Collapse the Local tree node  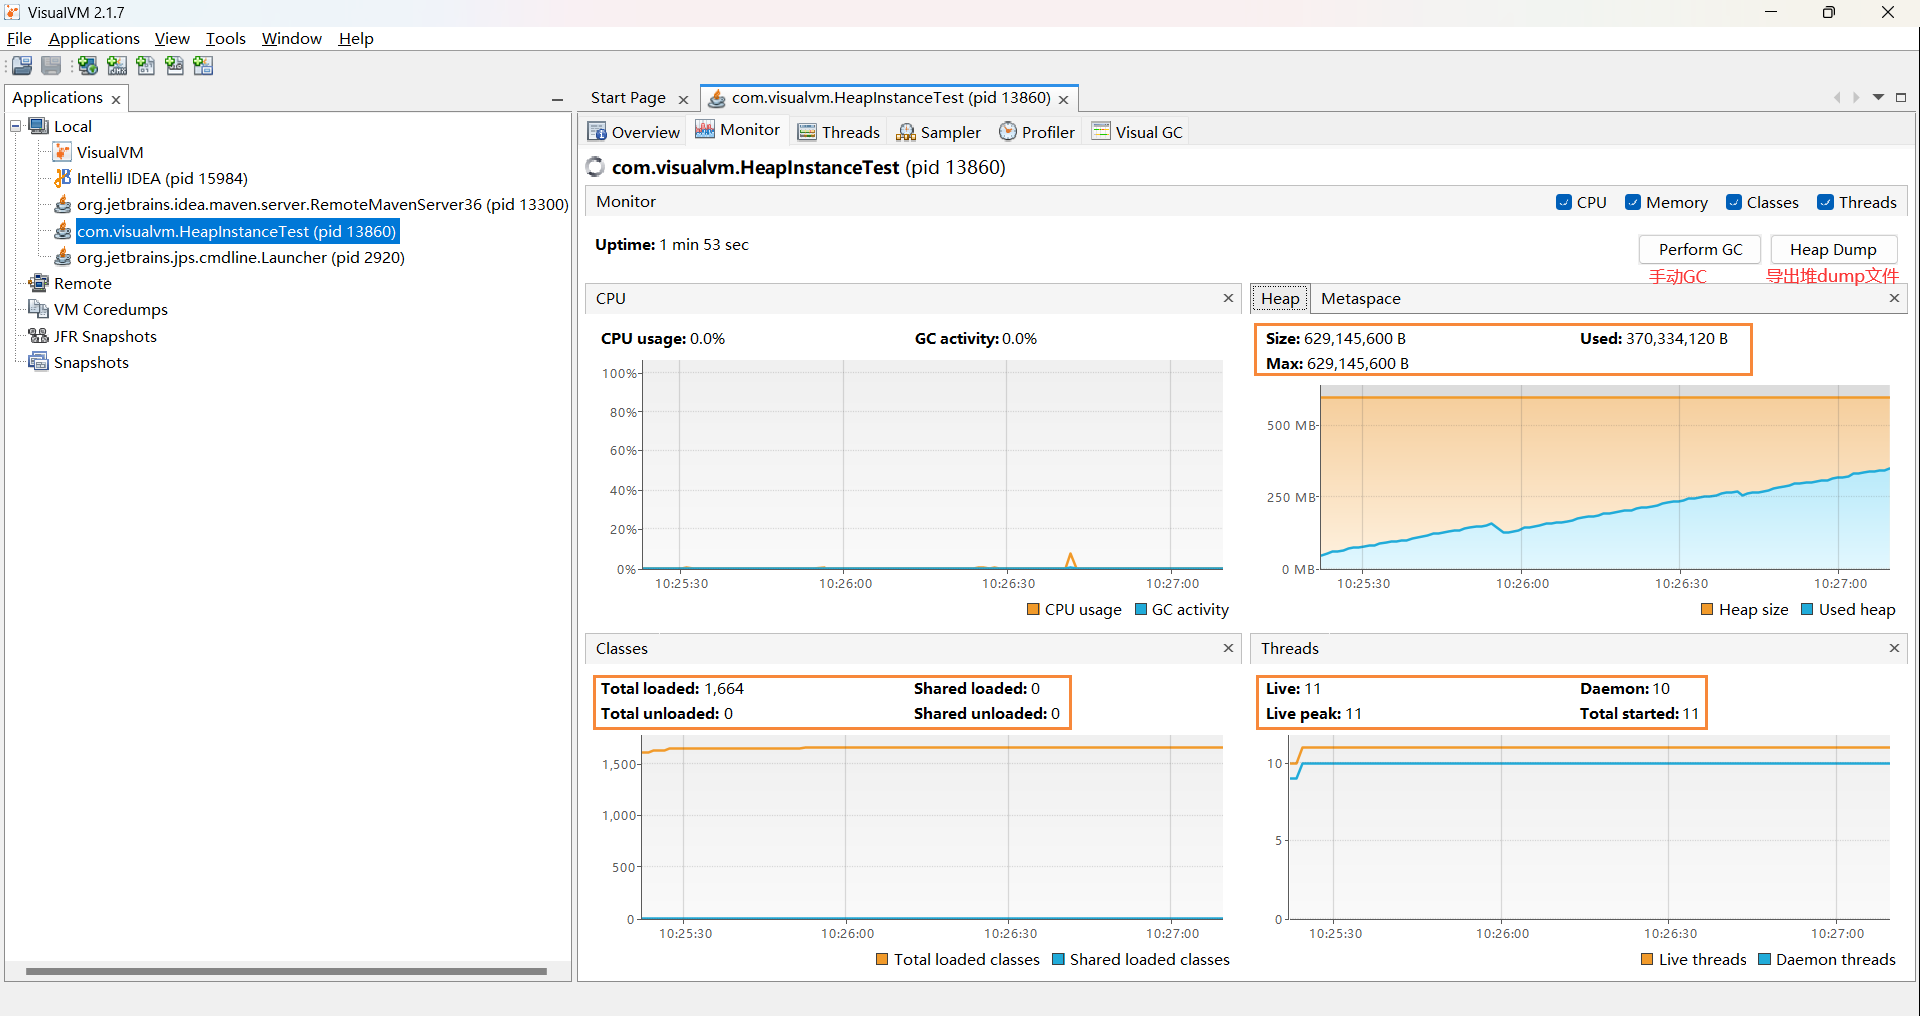pos(16,126)
